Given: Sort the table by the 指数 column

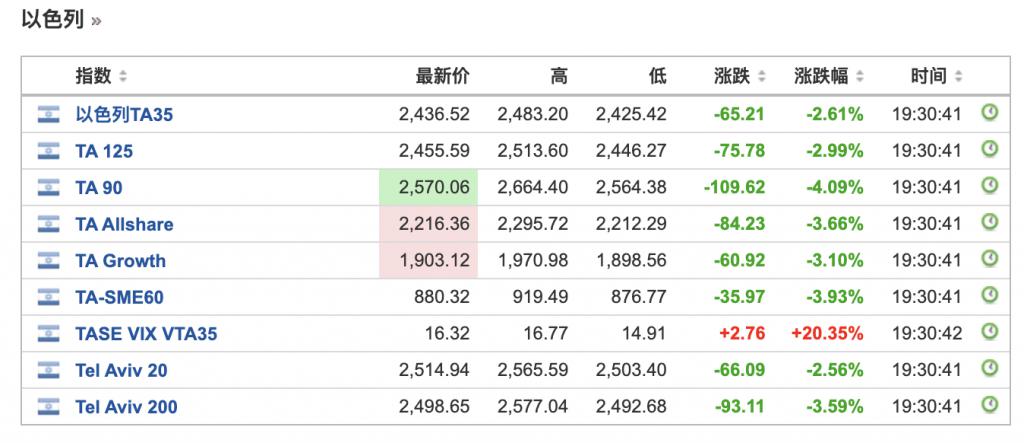Looking at the screenshot, I should [x=122, y=76].
